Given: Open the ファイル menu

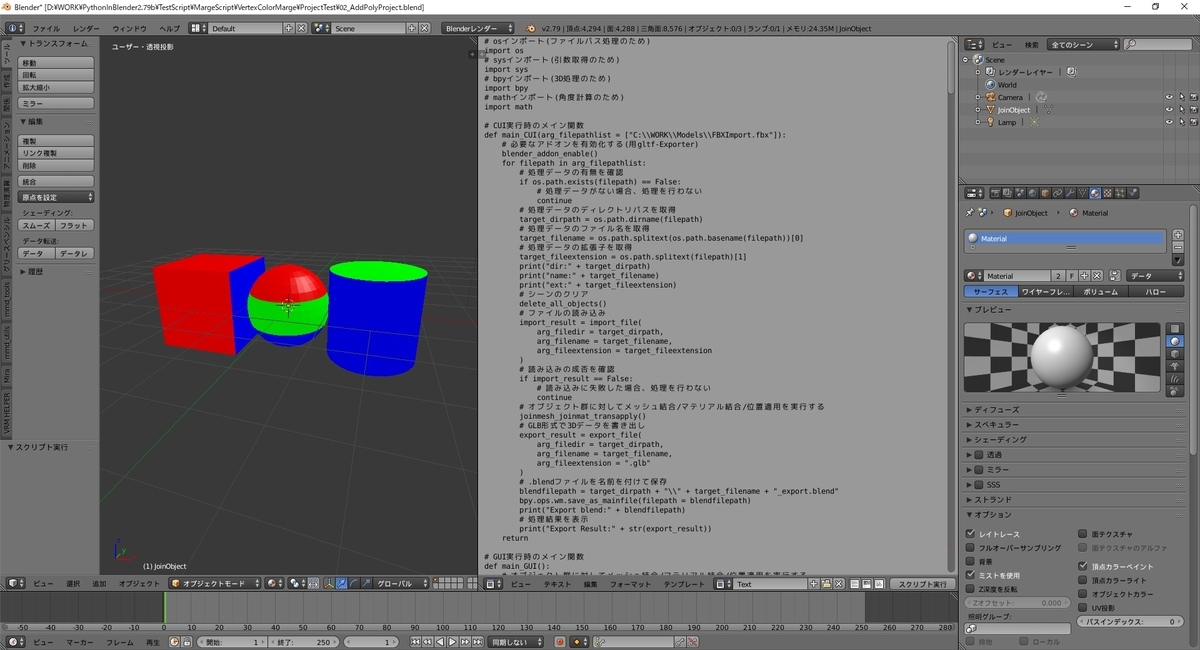Looking at the screenshot, I should coord(46,28).
